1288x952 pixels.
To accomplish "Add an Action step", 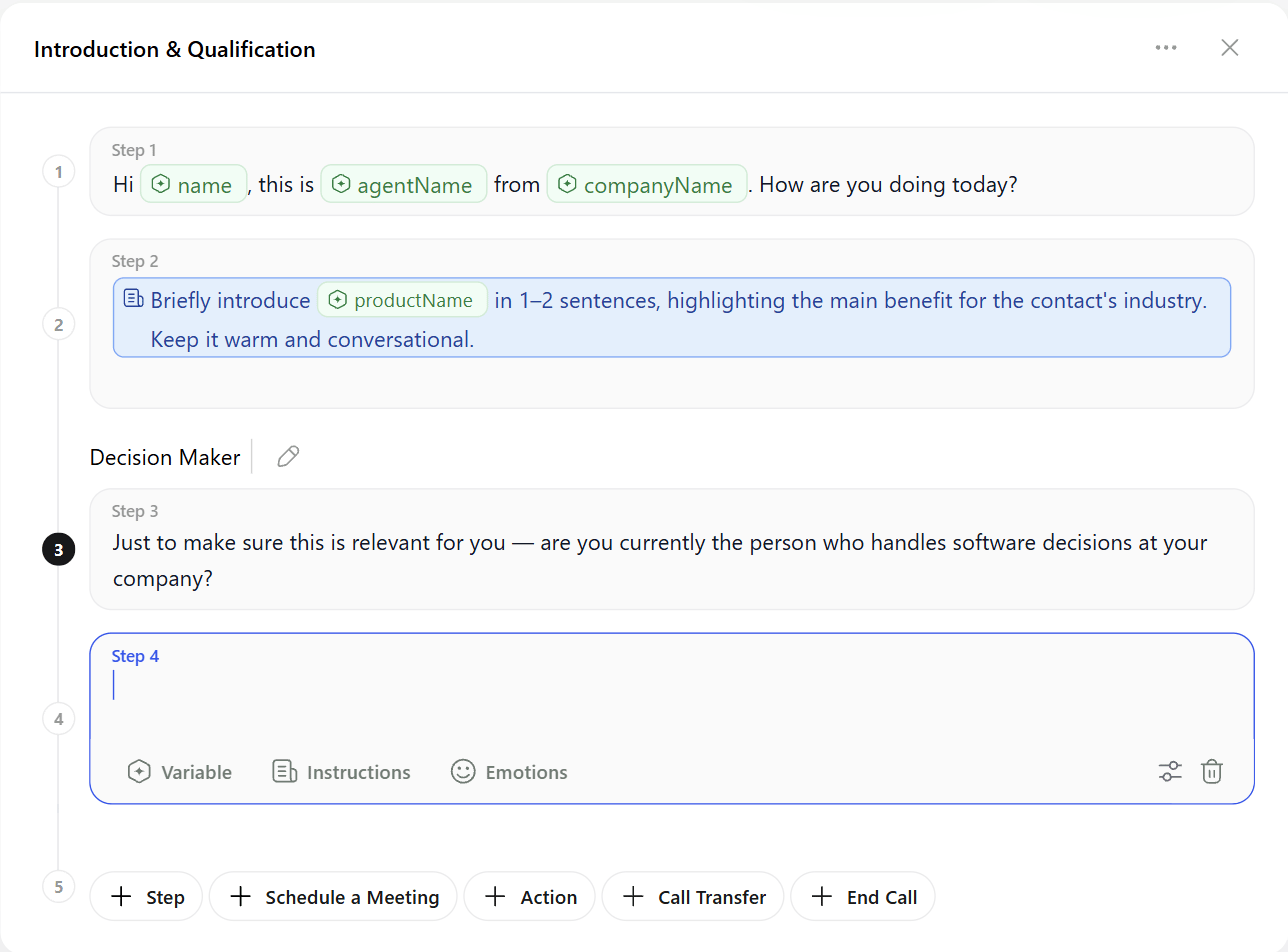I will point(530,897).
